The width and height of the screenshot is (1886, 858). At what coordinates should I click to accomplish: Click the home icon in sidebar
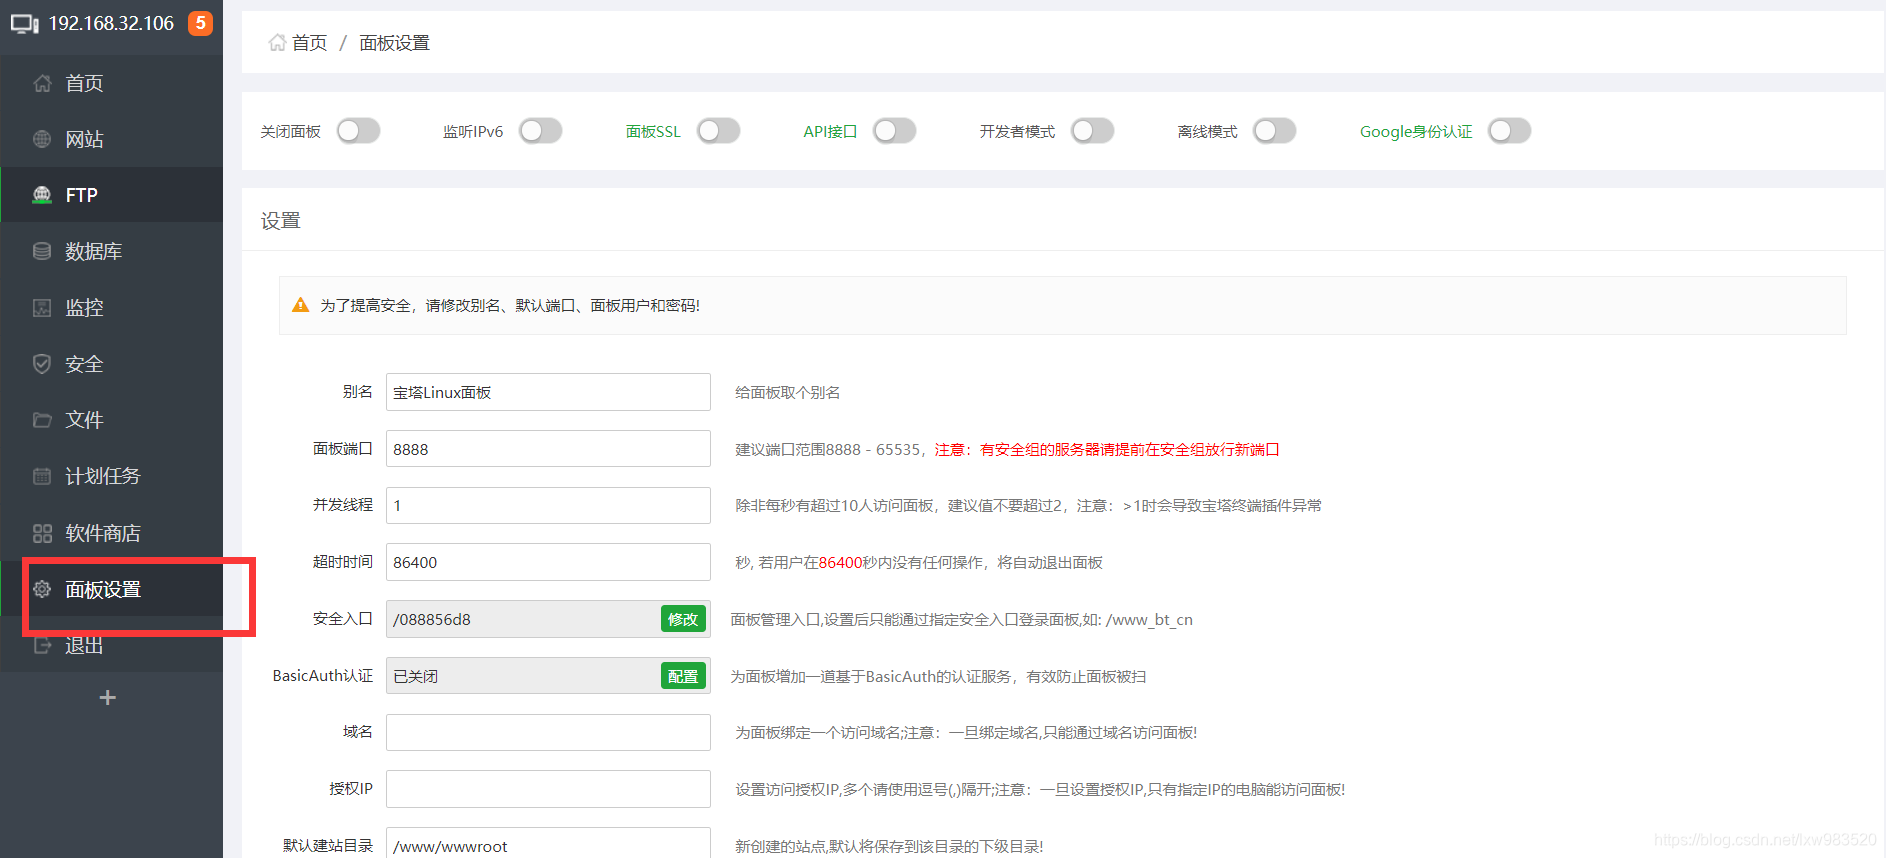42,83
